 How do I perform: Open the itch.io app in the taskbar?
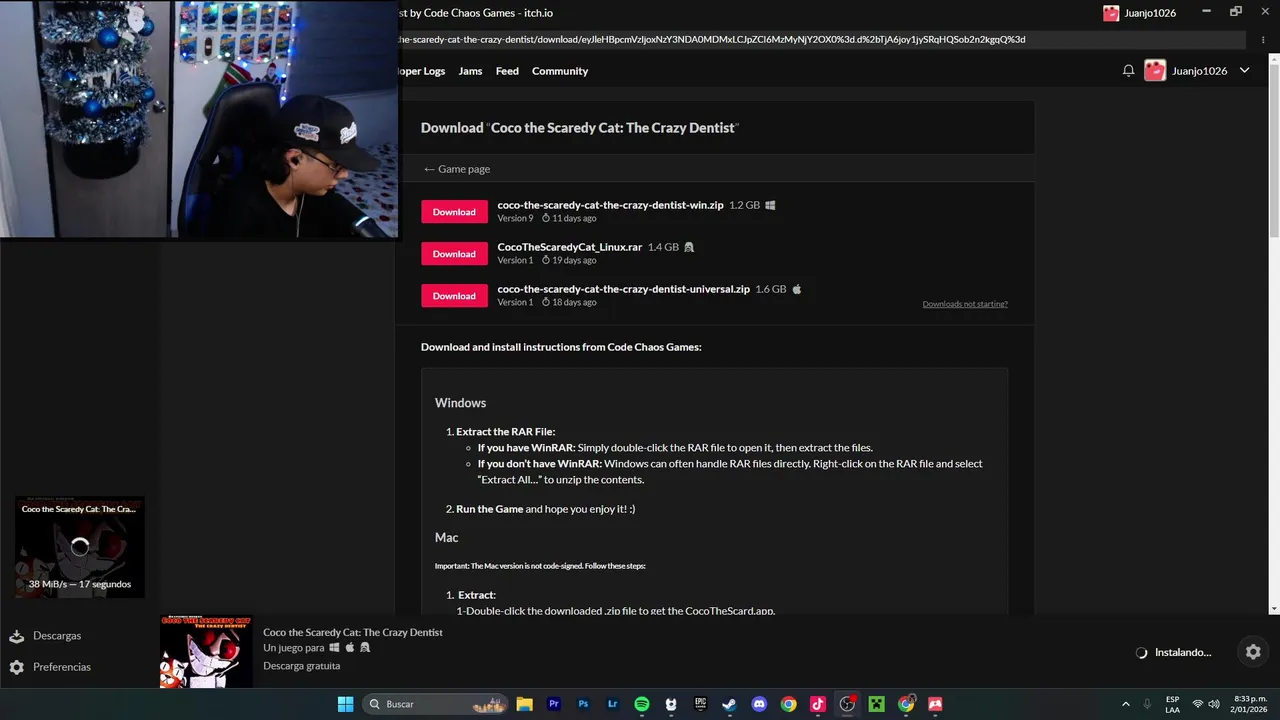[935, 704]
